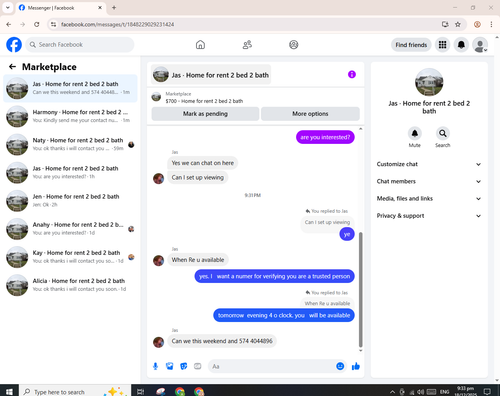
Task: Open the emoji picker in message box
Action: point(340,366)
